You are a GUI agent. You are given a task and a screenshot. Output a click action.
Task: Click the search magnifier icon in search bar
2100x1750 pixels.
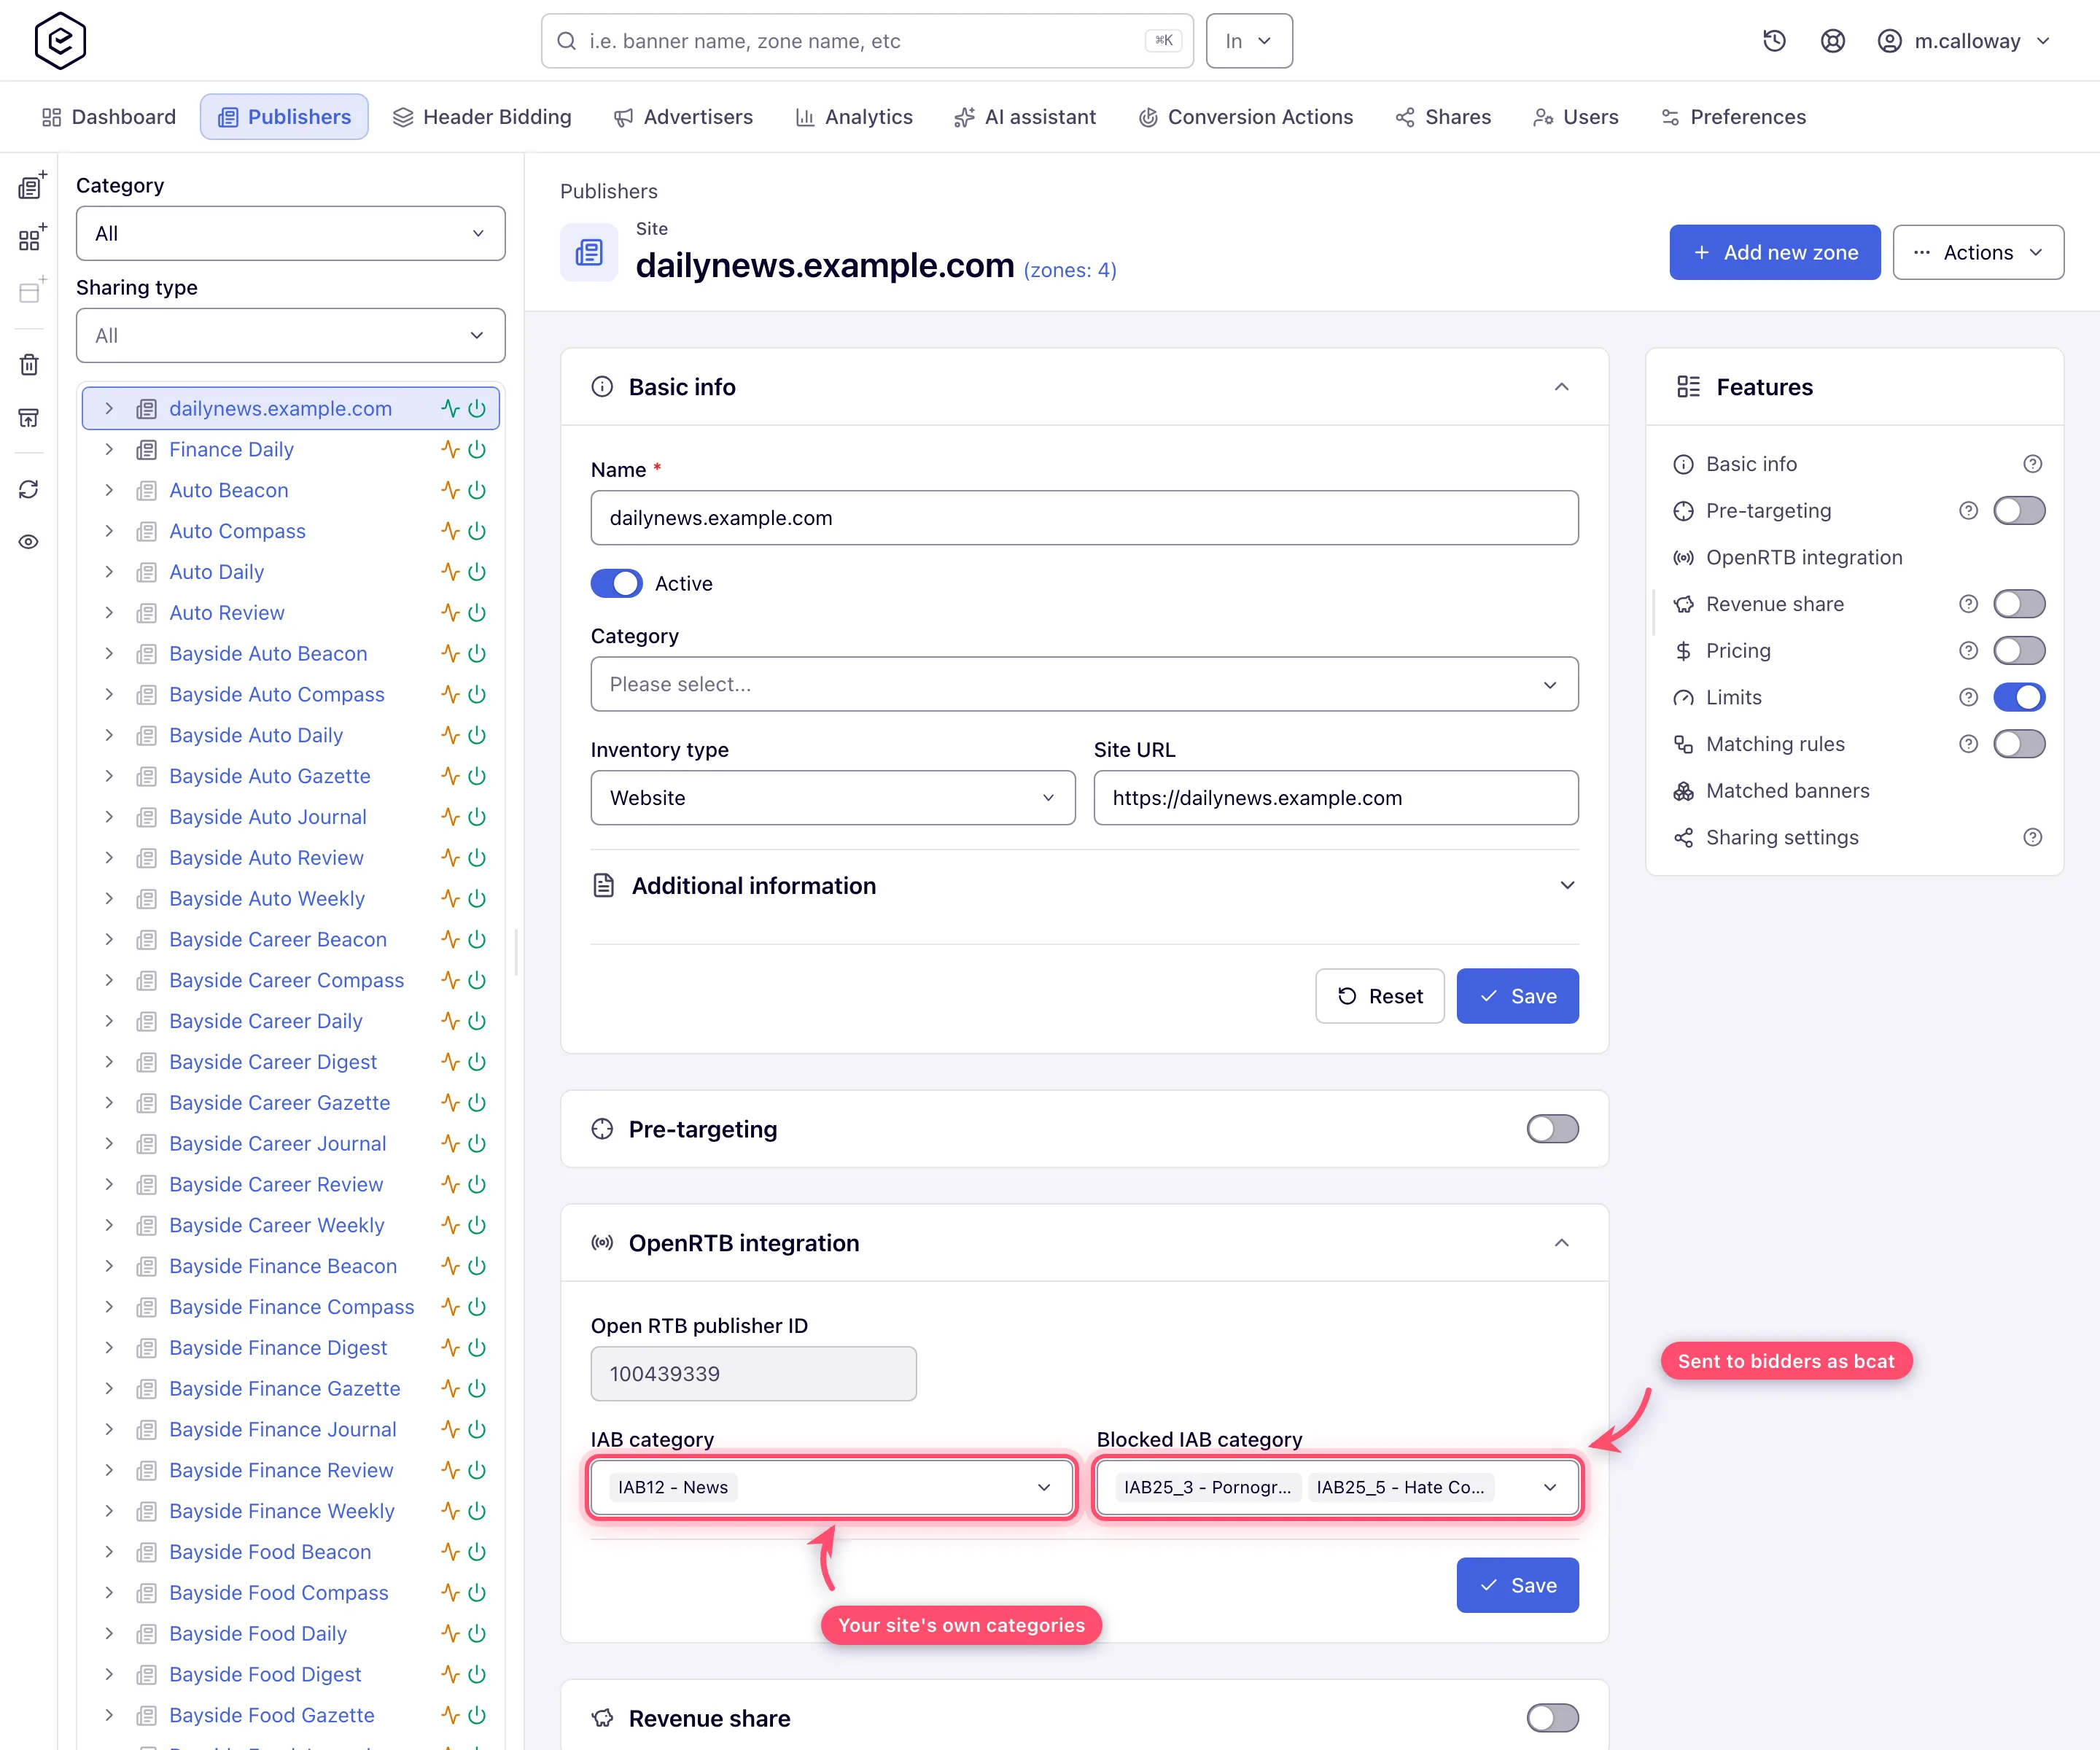pos(566,41)
